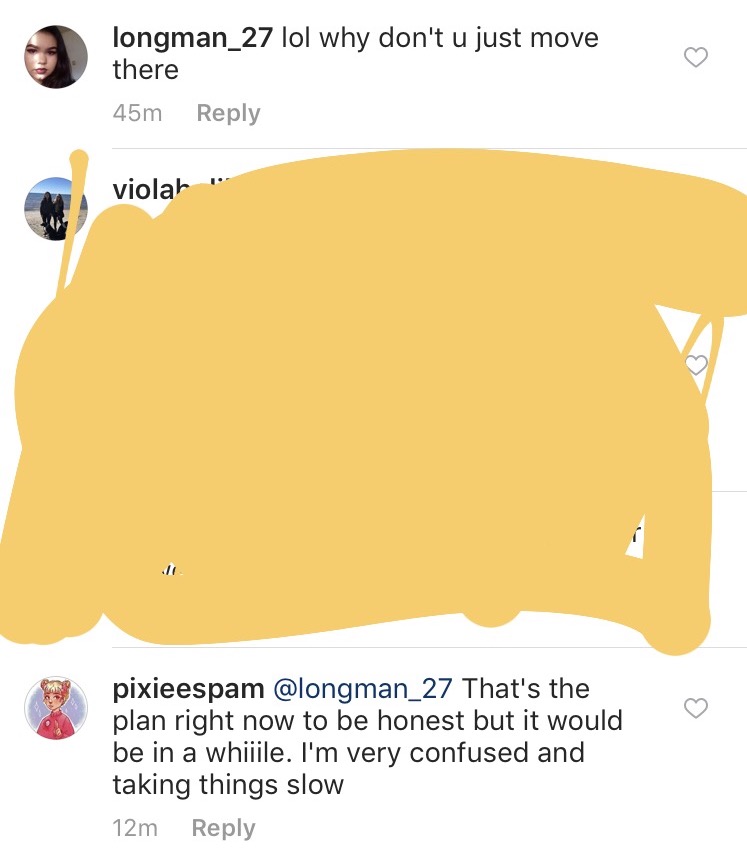Open pixieespam's cartoon avatar
The image size is (747, 849).
tap(56, 708)
